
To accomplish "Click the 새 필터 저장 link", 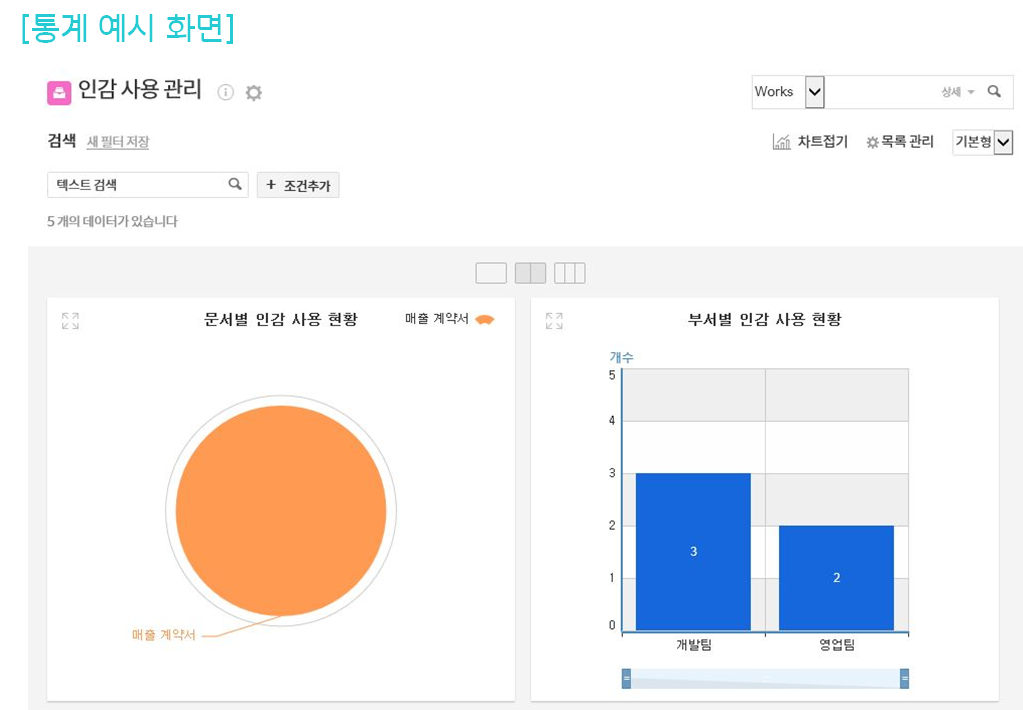I will (x=118, y=142).
